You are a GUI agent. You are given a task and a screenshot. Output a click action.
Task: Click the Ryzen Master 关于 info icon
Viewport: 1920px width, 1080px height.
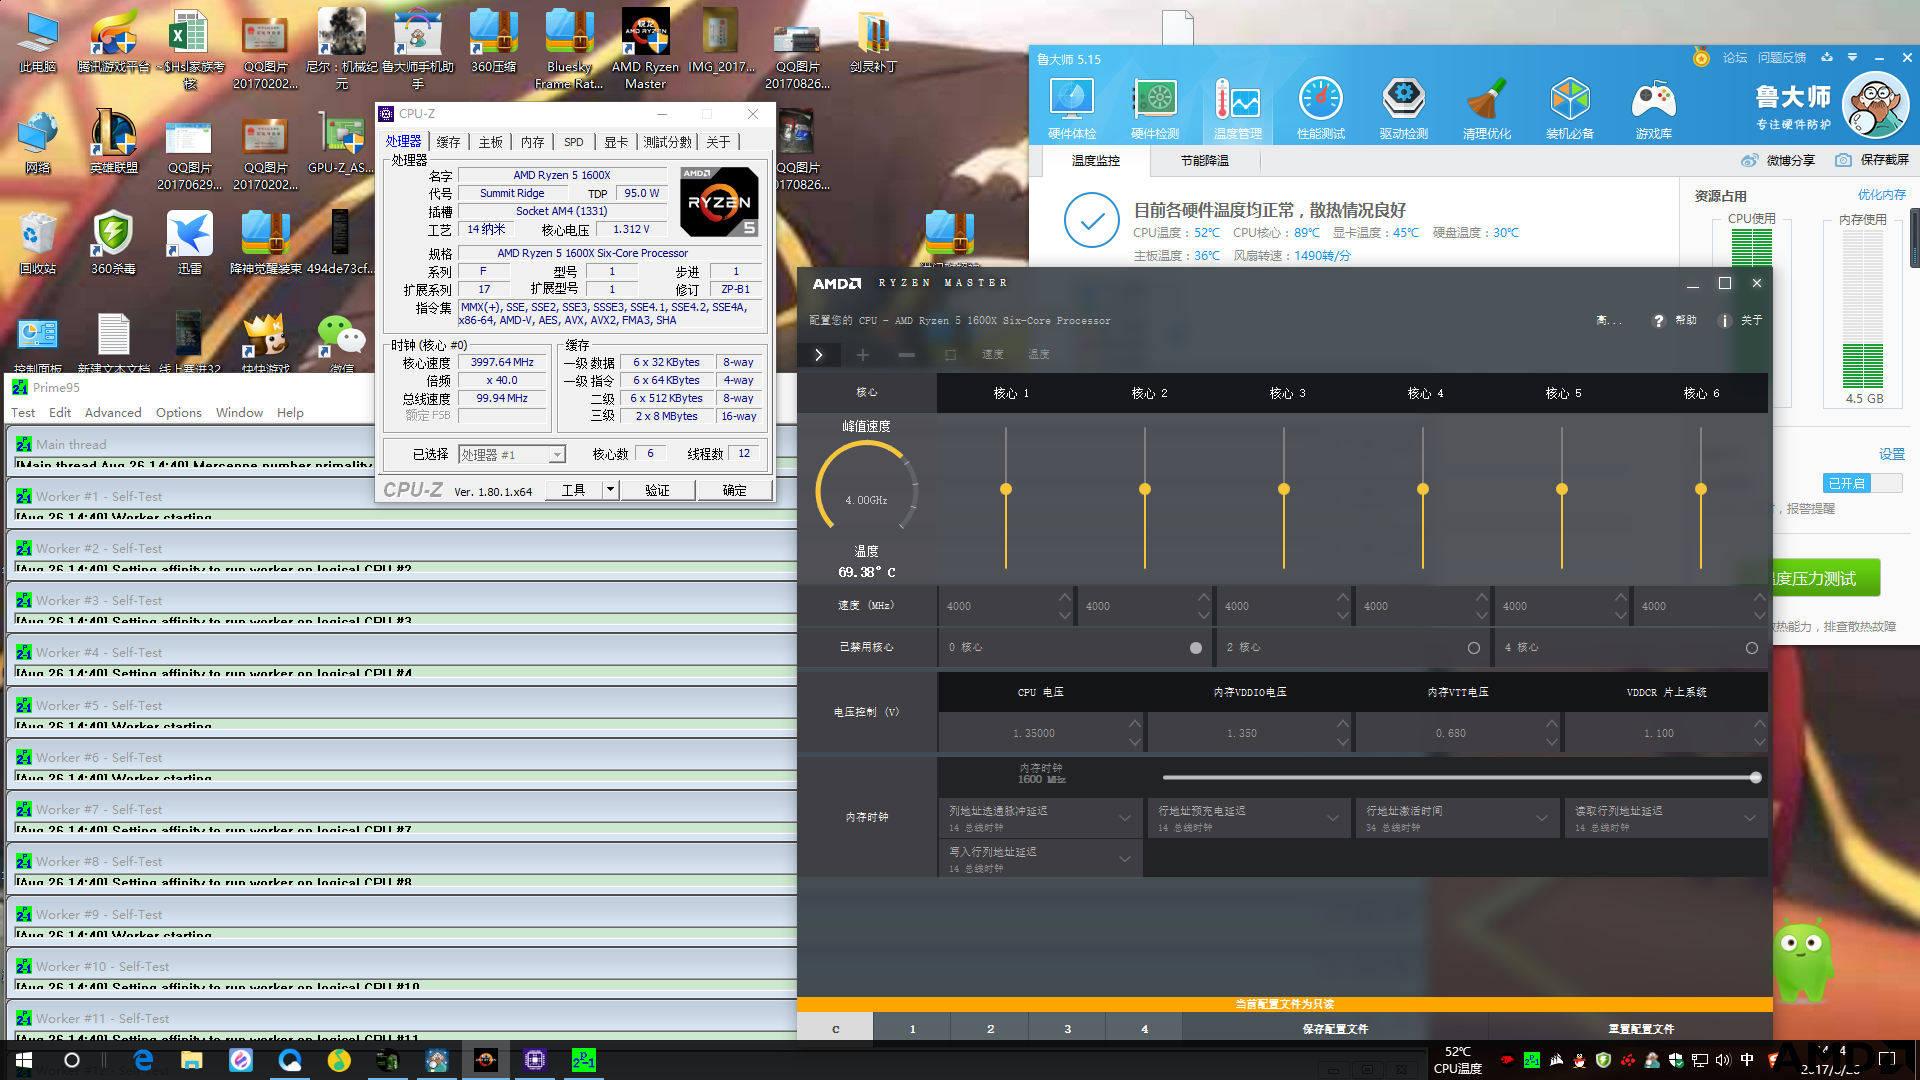coord(1724,321)
